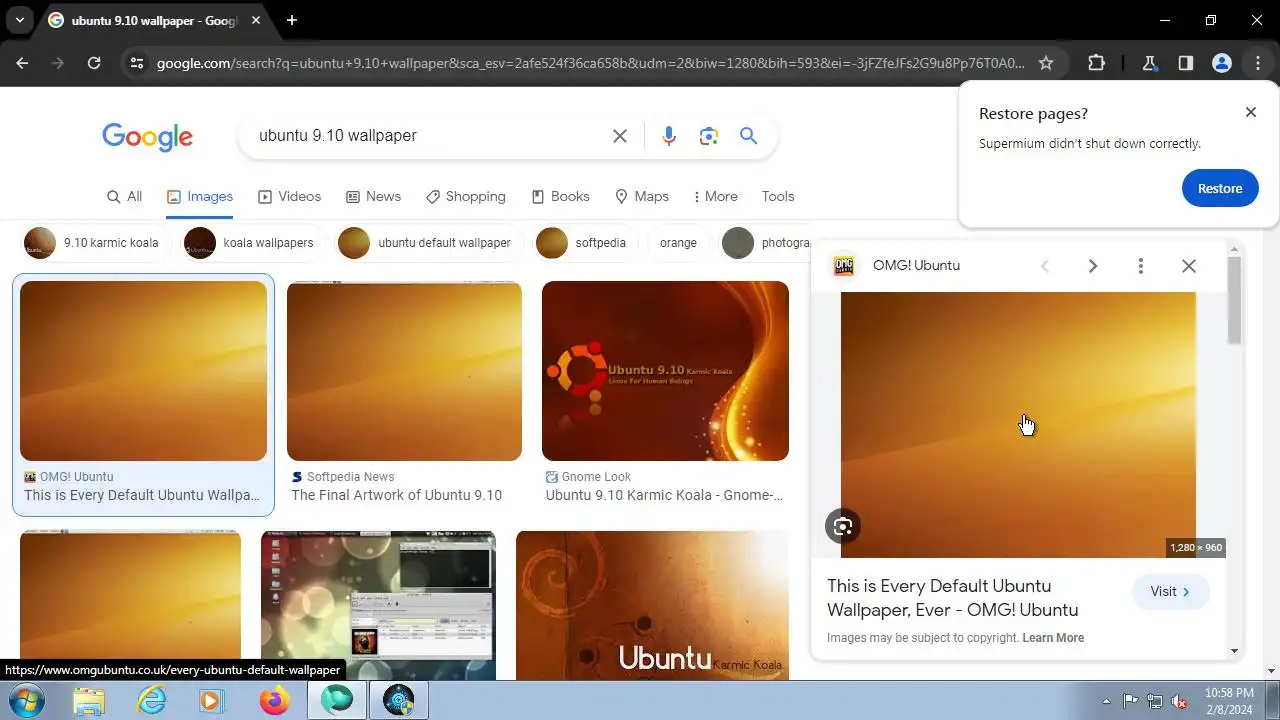
Task: Open the extensions puzzle icon
Action: (1096, 63)
